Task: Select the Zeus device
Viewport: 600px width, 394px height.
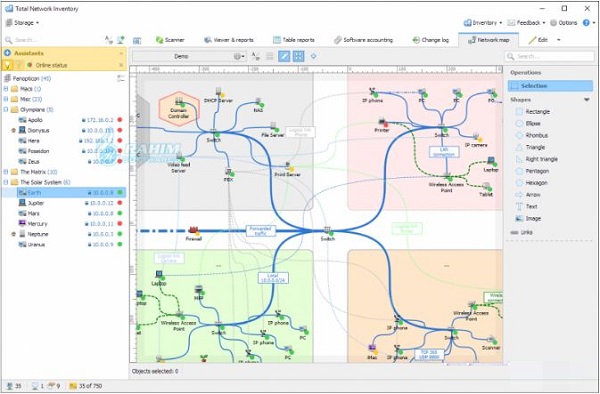Action: click(71, 161)
